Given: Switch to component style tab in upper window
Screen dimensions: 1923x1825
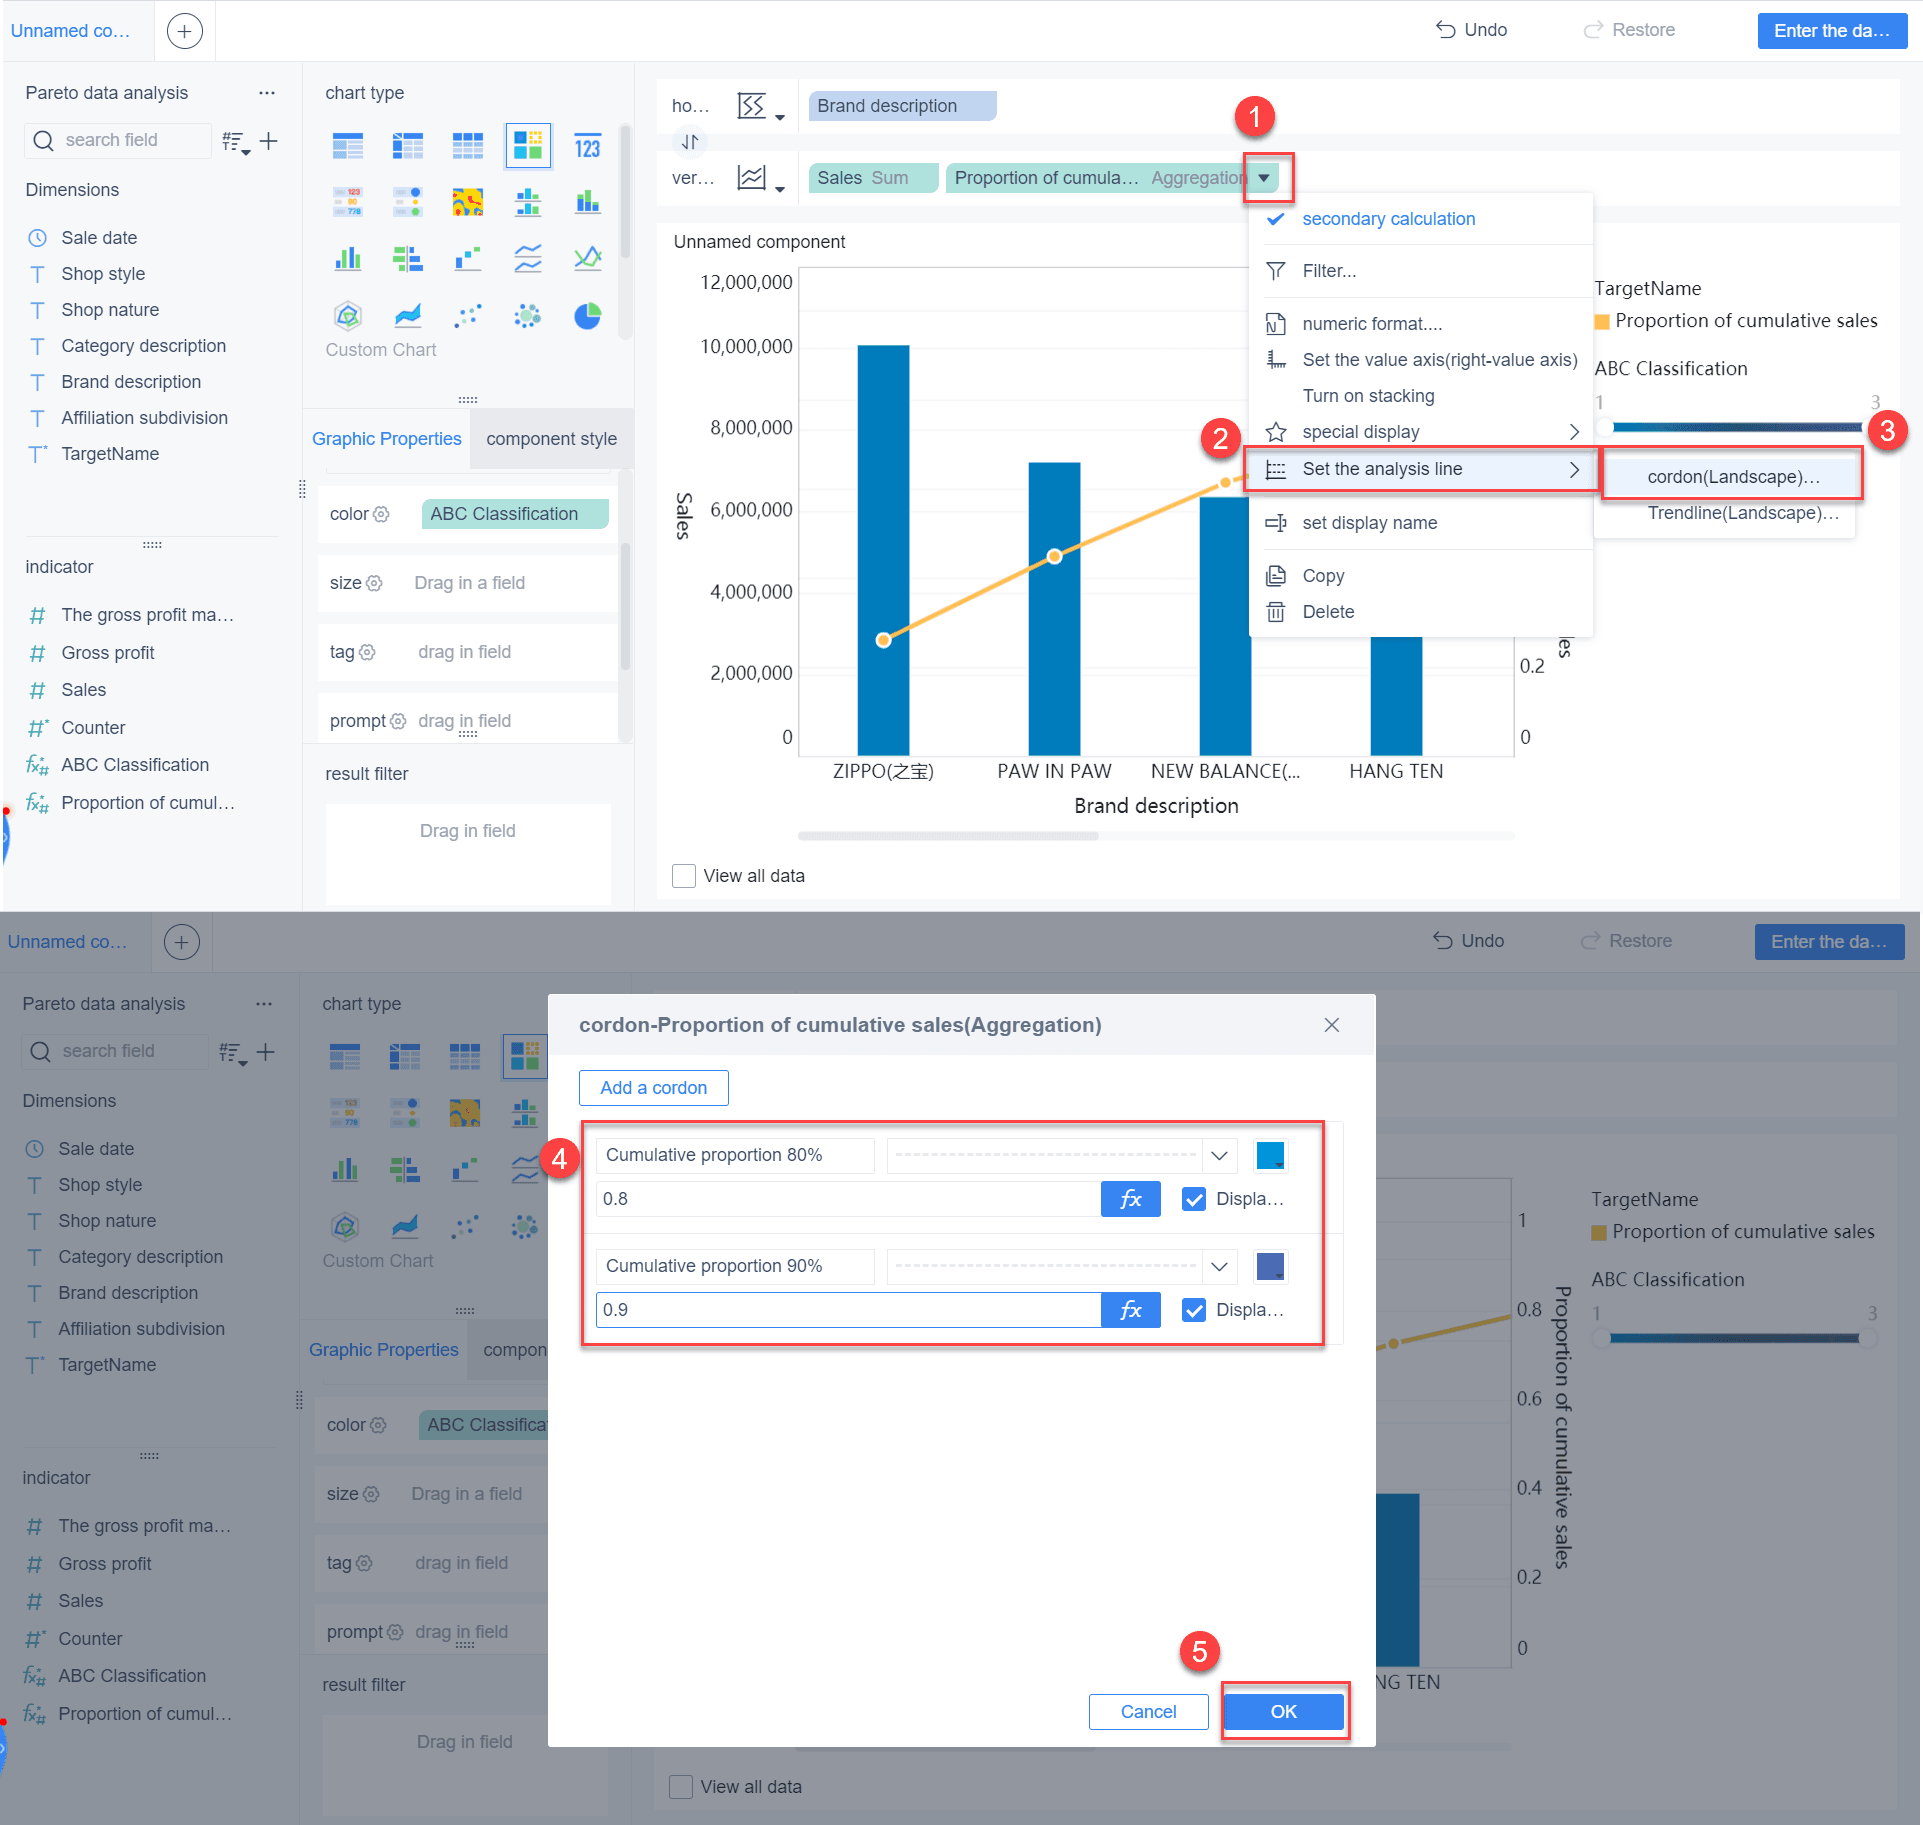Looking at the screenshot, I should [551, 439].
